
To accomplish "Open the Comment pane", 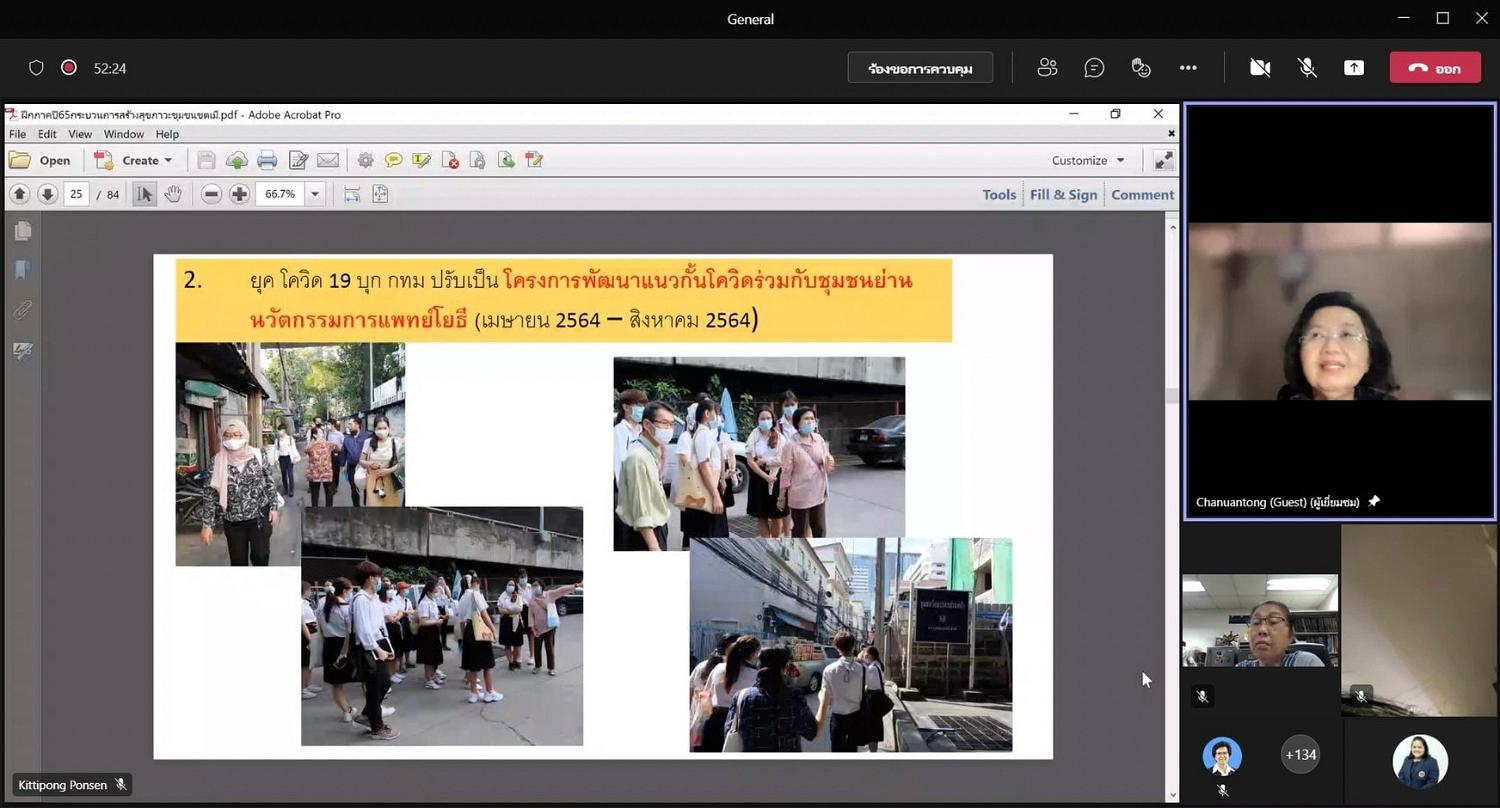I will click(x=1142, y=195).
